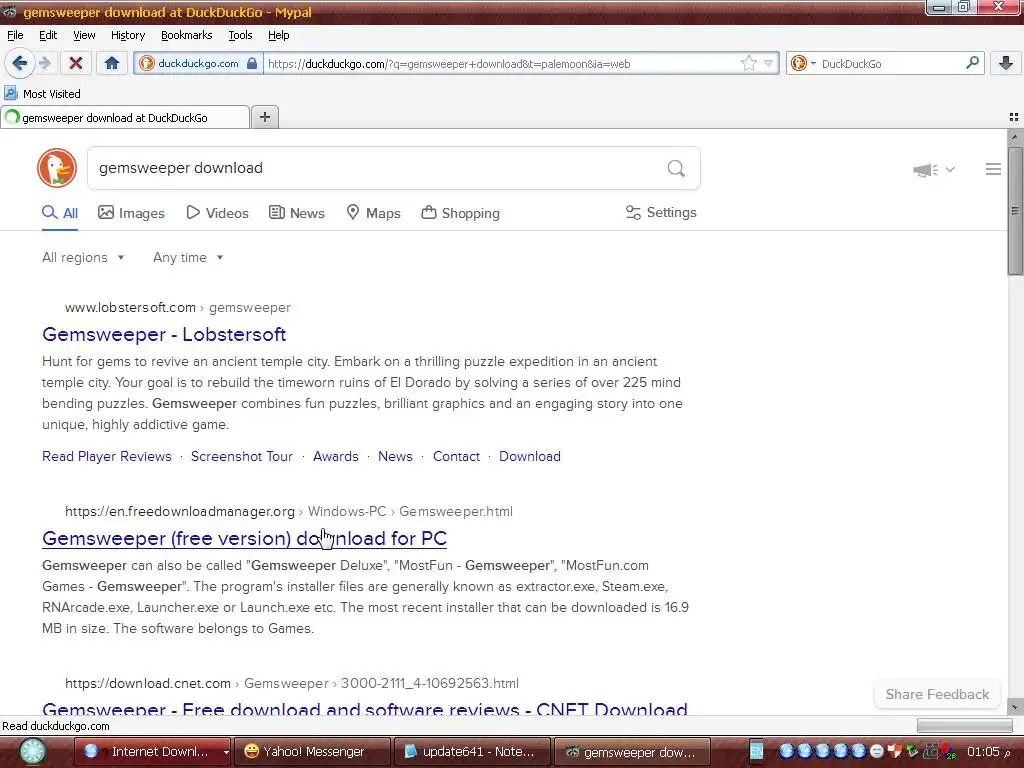Open the downloads arrow button
The image size is (1024, 768).
click(1006, 63)
